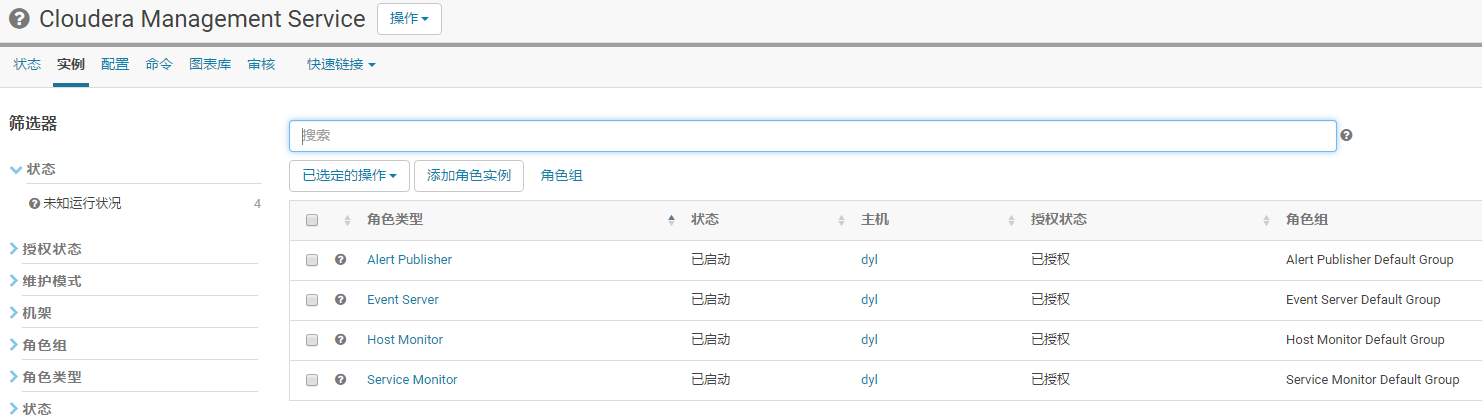Click Host Monitor Default Group text
Screen dimensions: 1482x416
[x=1365, y=339]
